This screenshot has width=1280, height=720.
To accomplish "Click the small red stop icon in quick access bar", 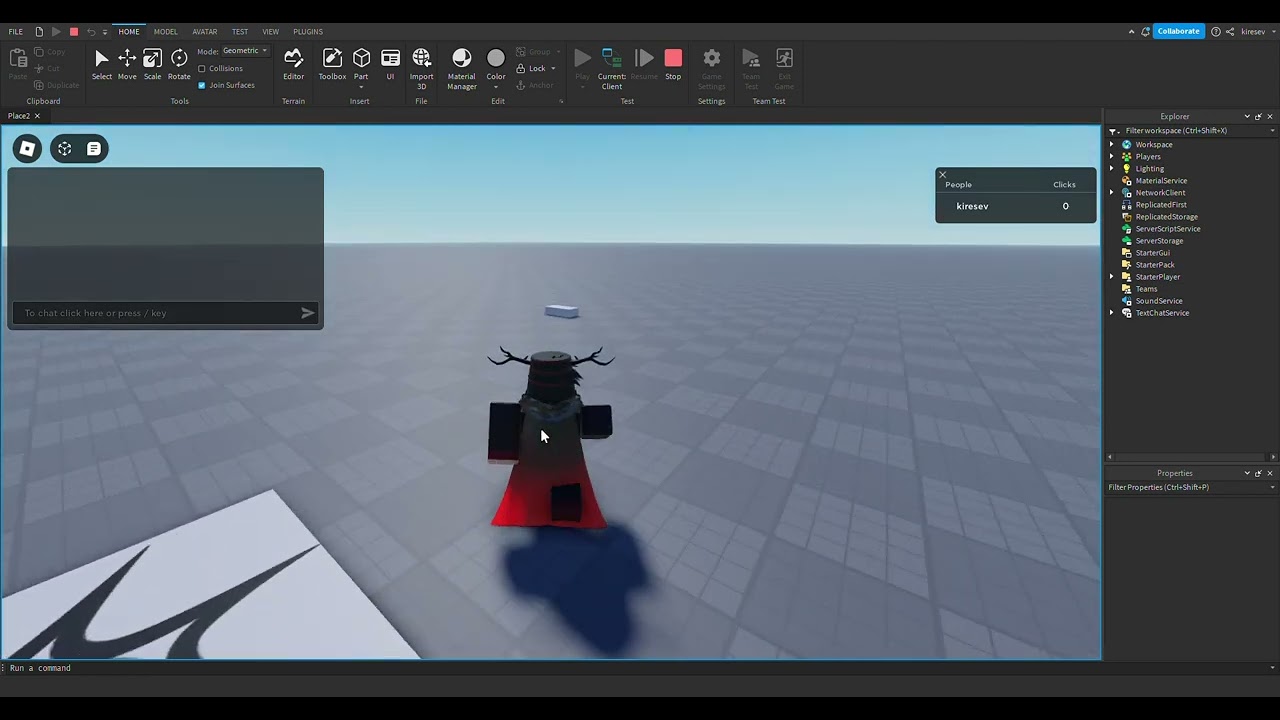I will tap(73, 32).
